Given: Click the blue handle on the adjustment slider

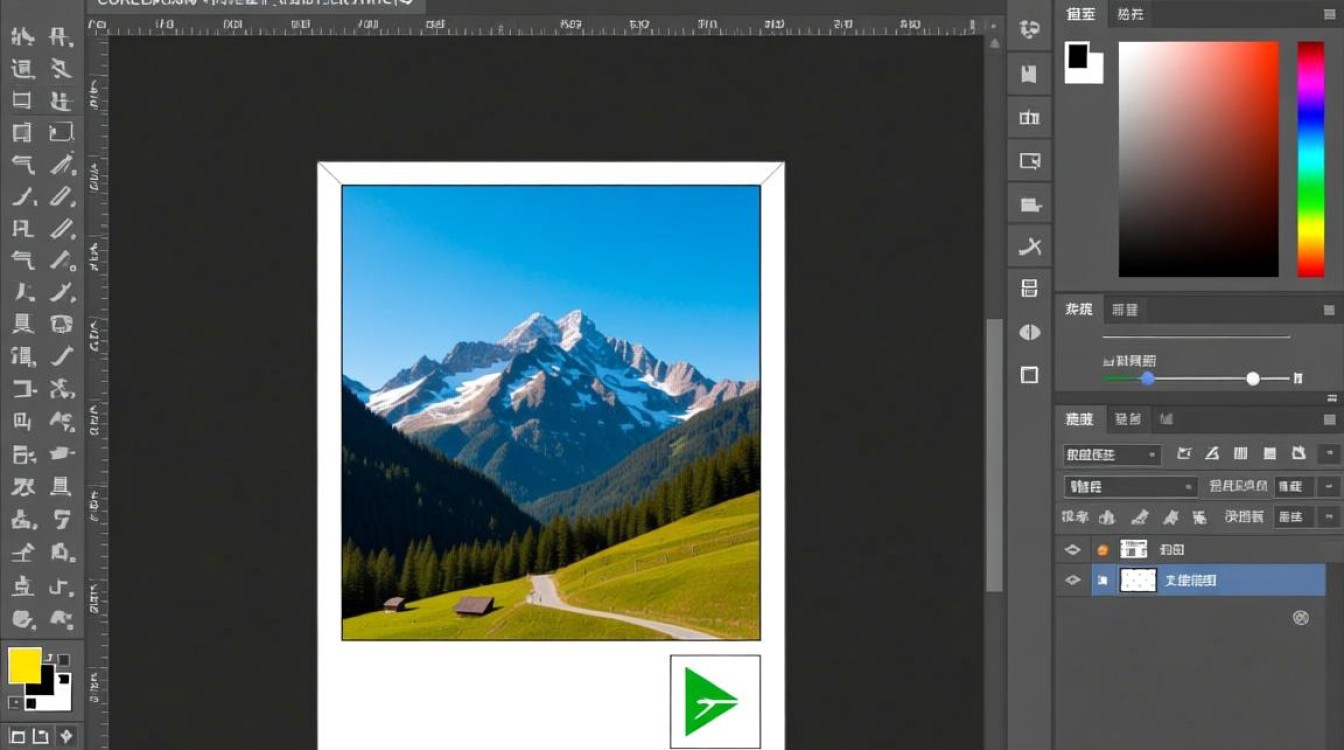Looking at the screenshot, I should [1147, 378].
